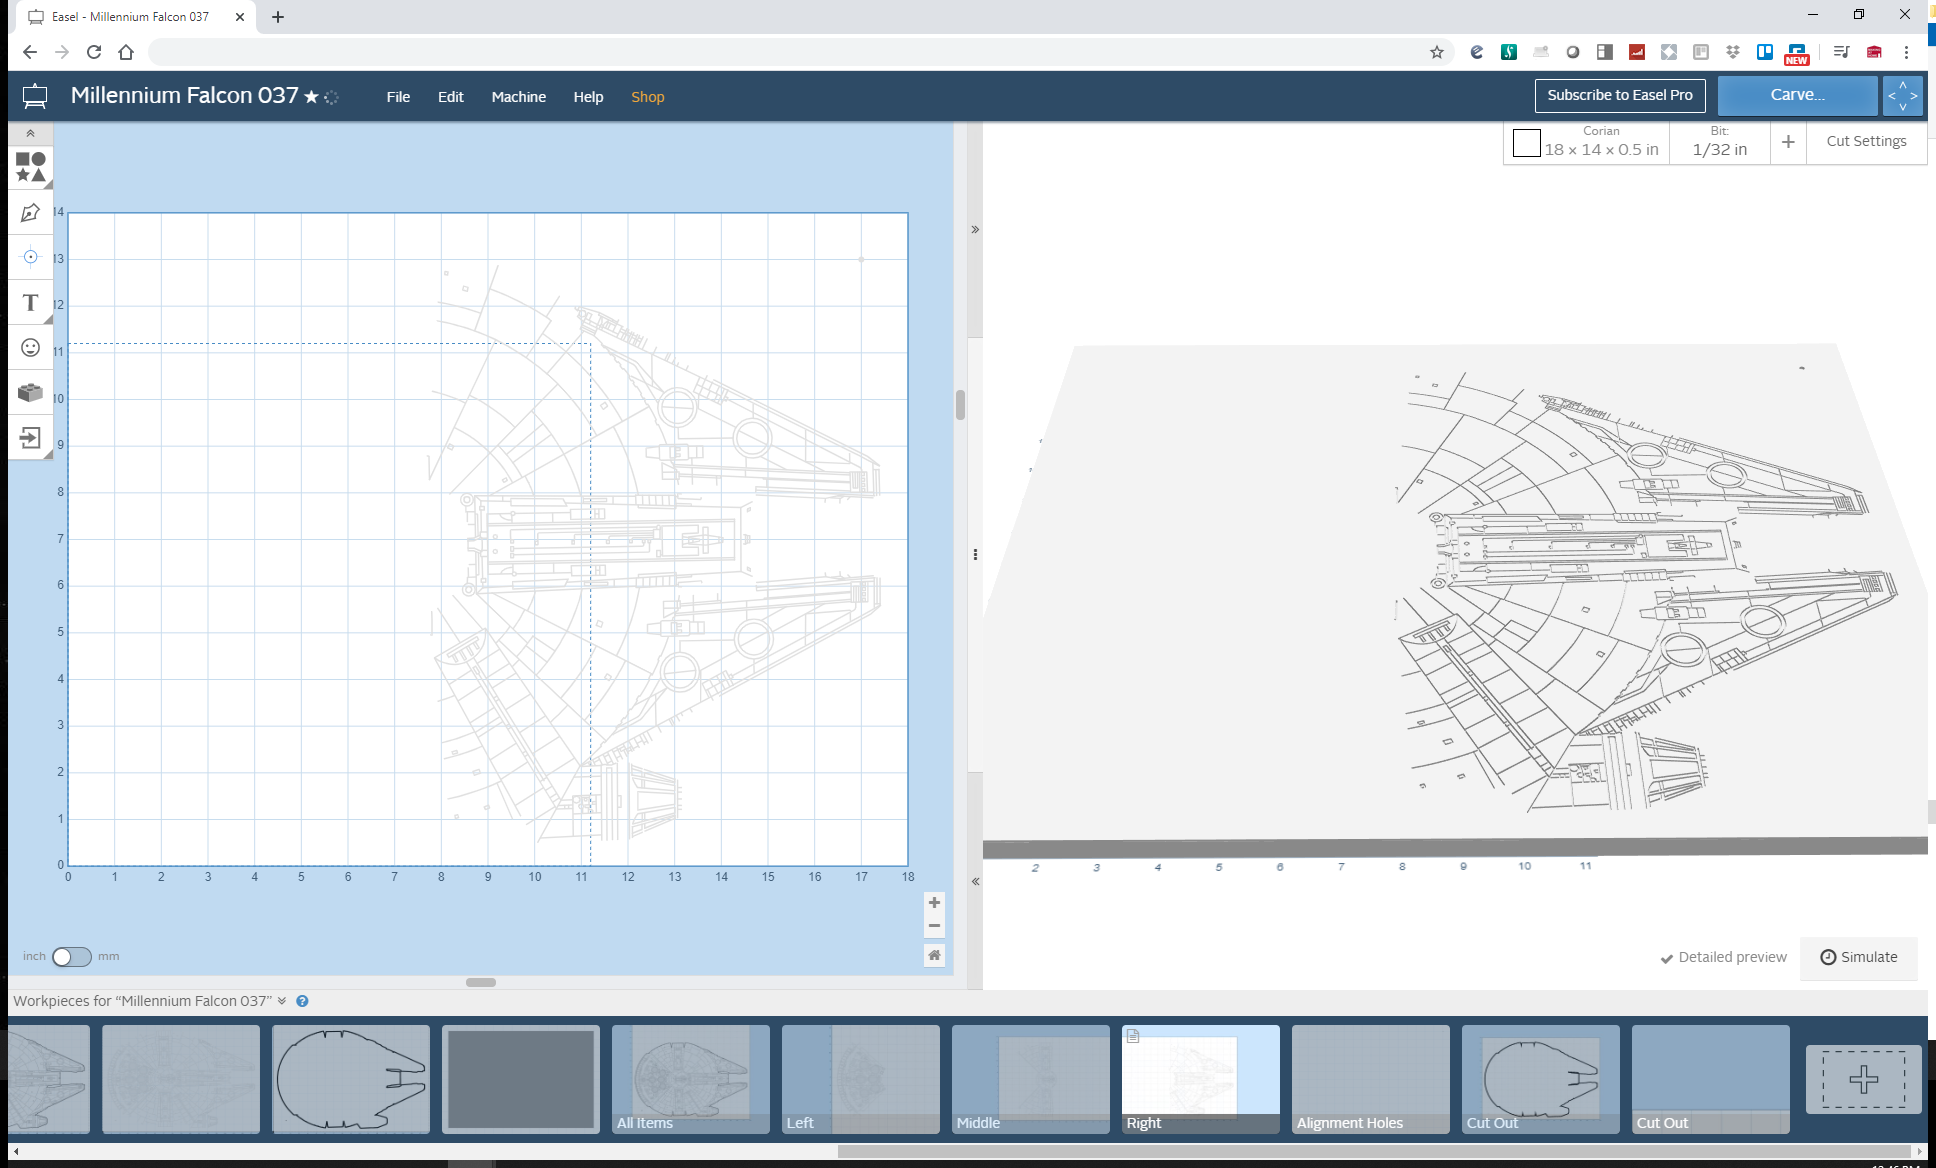Screen dimensions: 1936x1168
Task: Open the Shapes tool in left toolbar
Action: pos(30,167)
